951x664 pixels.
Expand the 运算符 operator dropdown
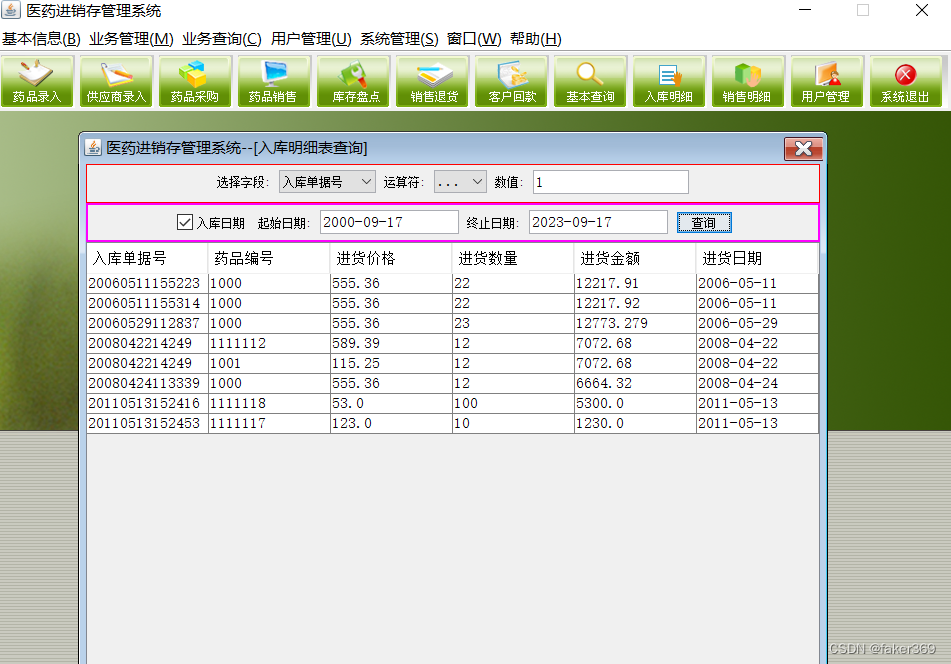460,182
